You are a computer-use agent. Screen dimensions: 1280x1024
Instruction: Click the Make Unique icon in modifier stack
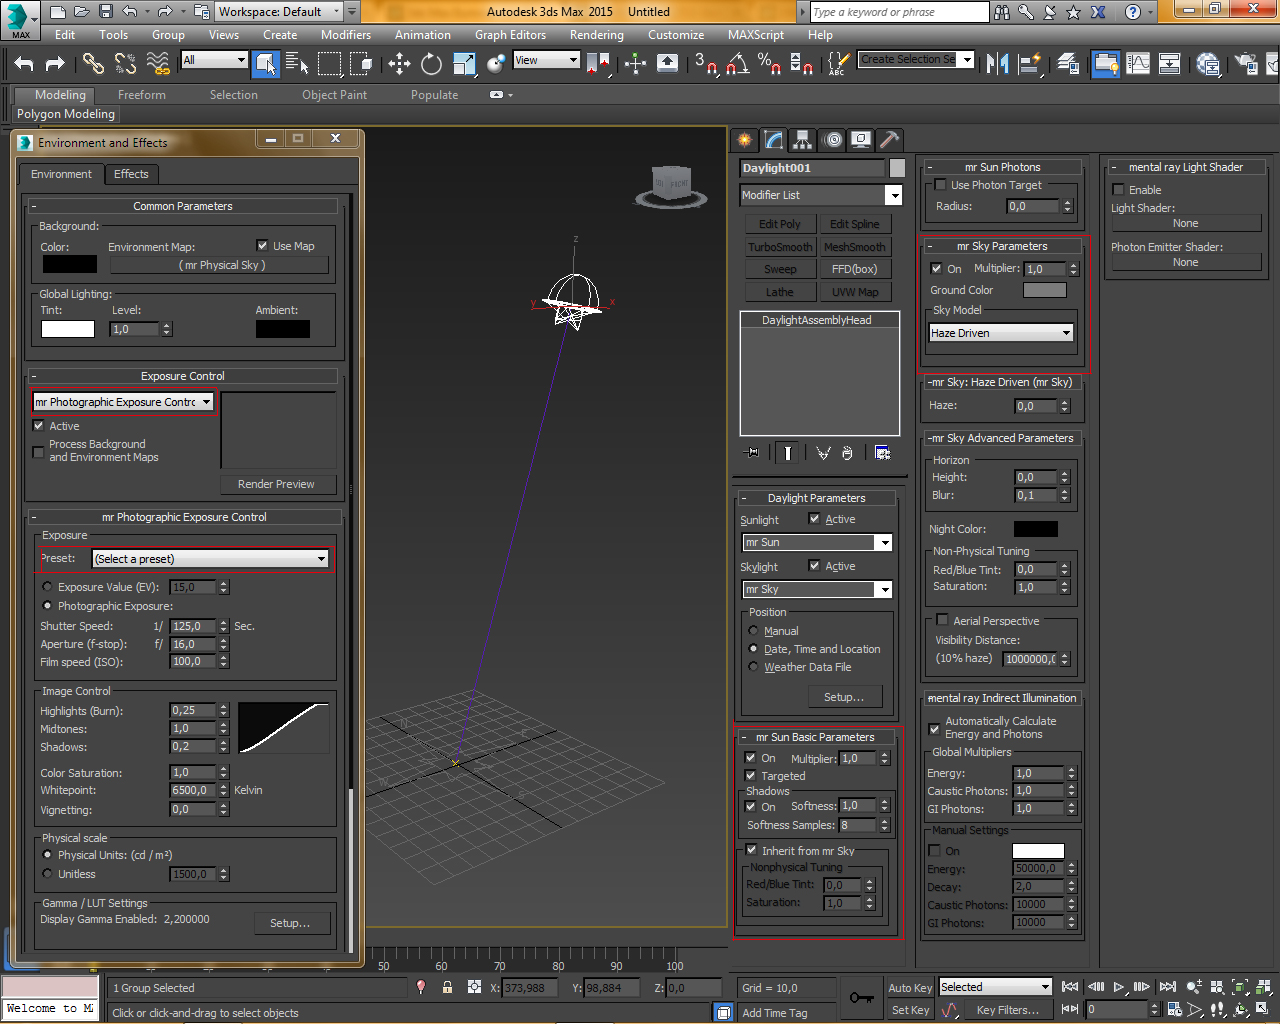(x=823, y=453)
